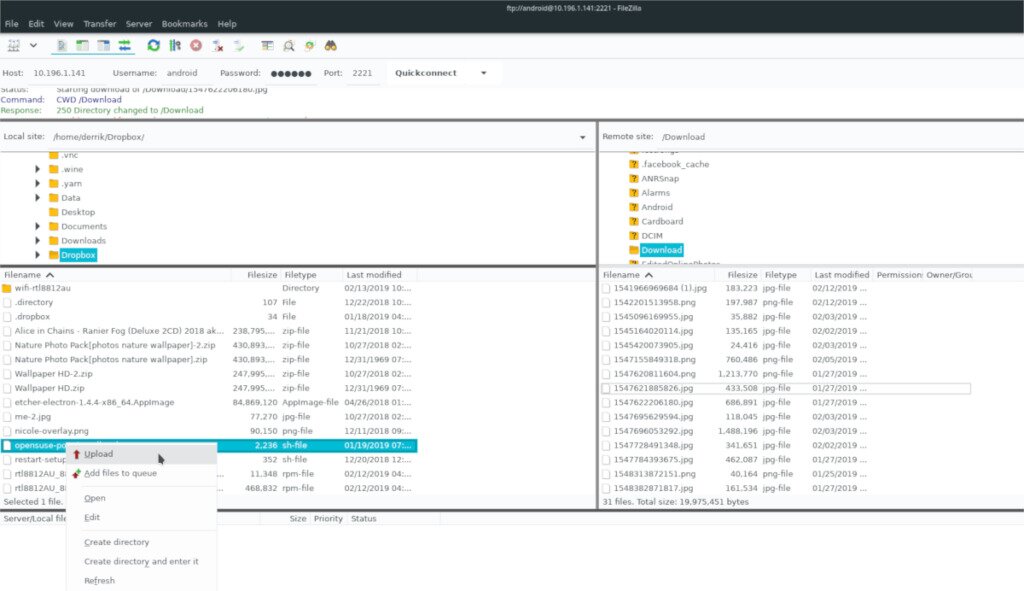Image resolution: width=1024 pixels, height=591 pixels.
Task: Open the Quickconnect dropdown arrow
Action: (483, 72)
